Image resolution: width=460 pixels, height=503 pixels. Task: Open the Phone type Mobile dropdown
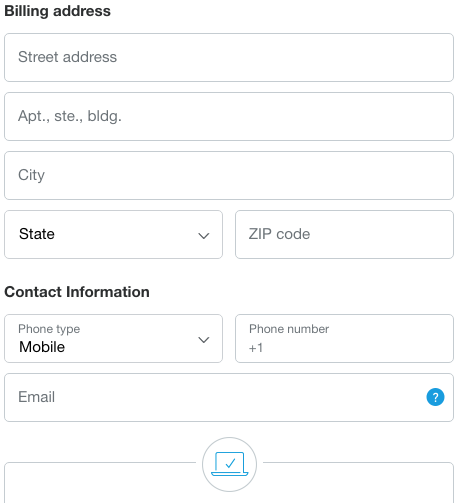click(x=113, y=338)
